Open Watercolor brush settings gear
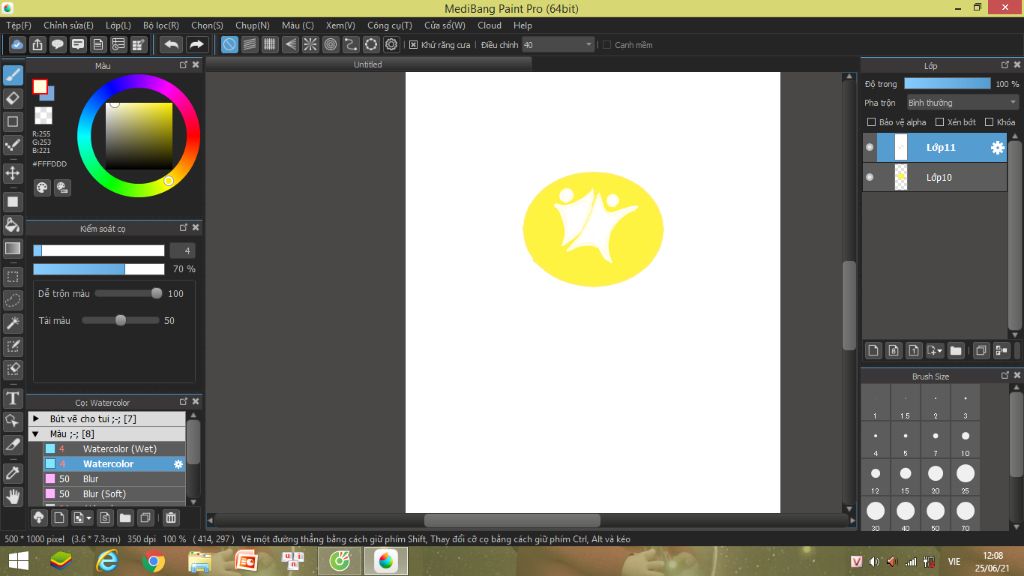 tap(178, 464)
